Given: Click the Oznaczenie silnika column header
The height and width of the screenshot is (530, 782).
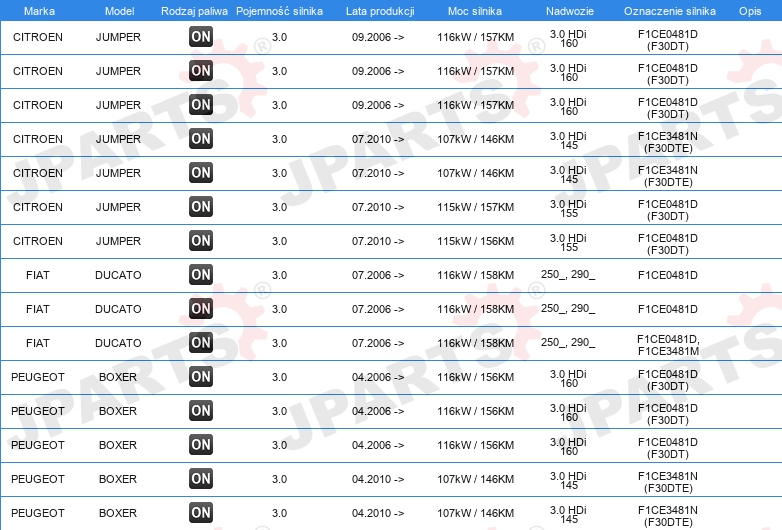Looking at the screenshot, I should pyautogui.click(x=670, y=11).
